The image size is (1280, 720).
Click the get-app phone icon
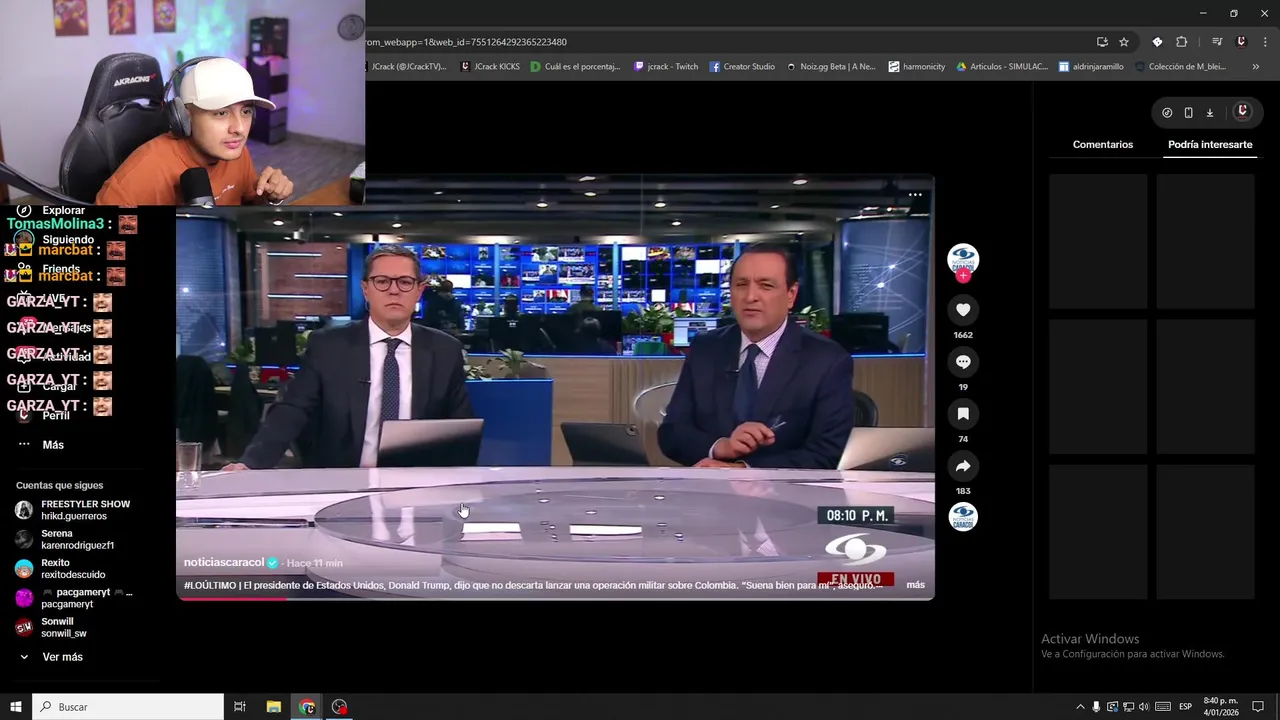click(1188, 113)
